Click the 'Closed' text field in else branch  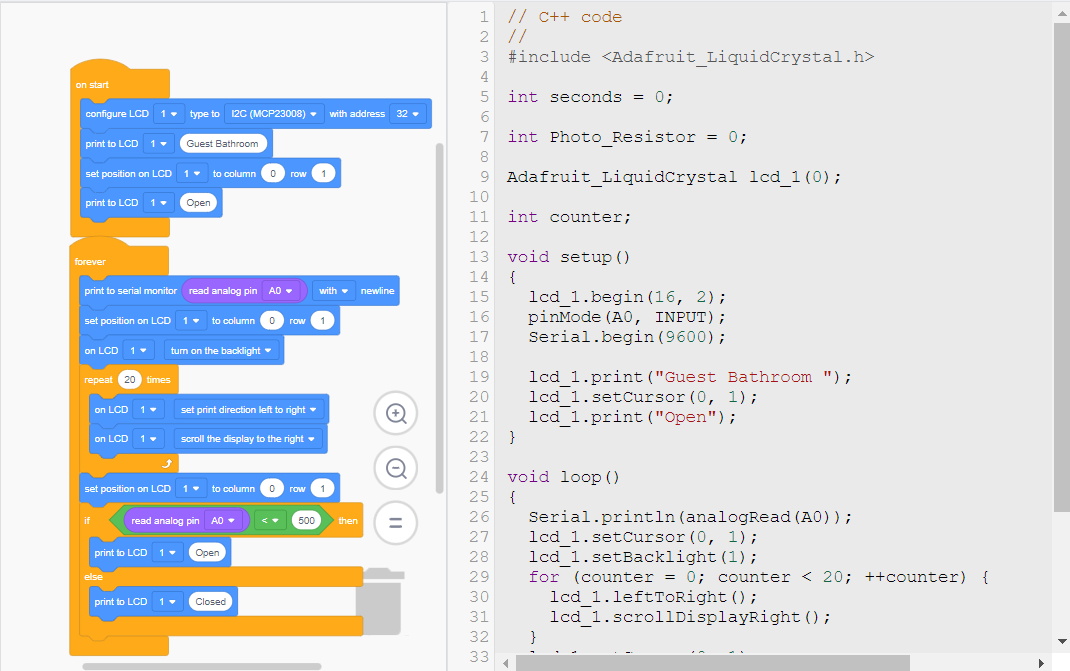click(x=210, y=602)
